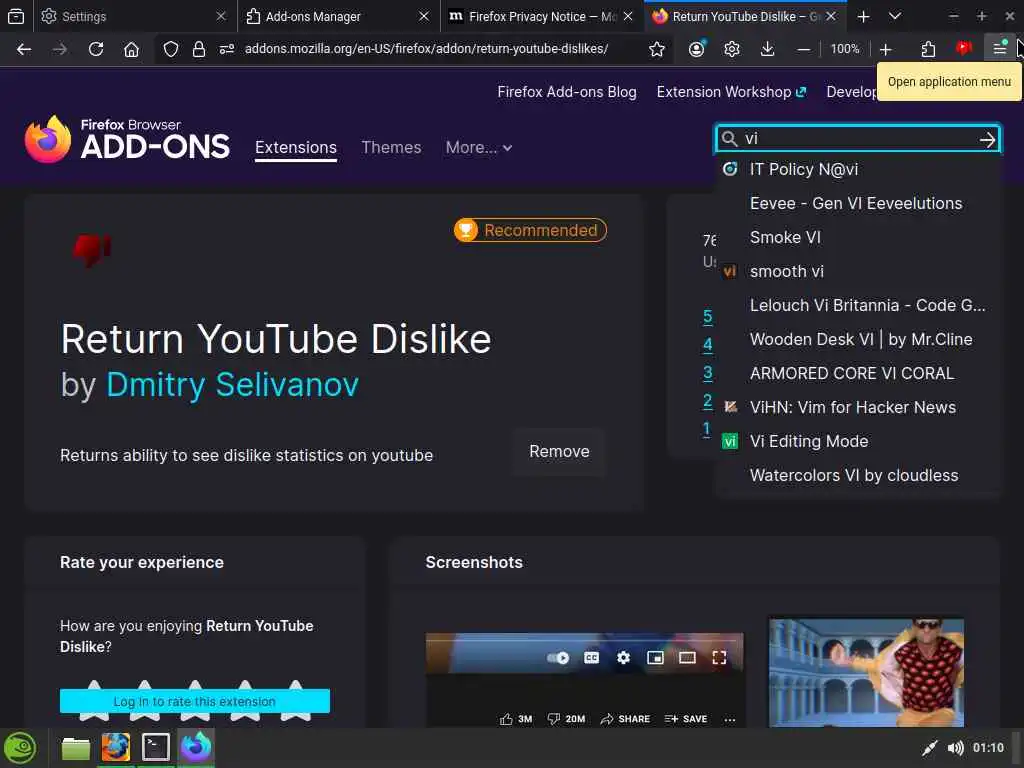
Task: Open author Dmitry Selivanov's profile
Action: (x=232, y=384)
